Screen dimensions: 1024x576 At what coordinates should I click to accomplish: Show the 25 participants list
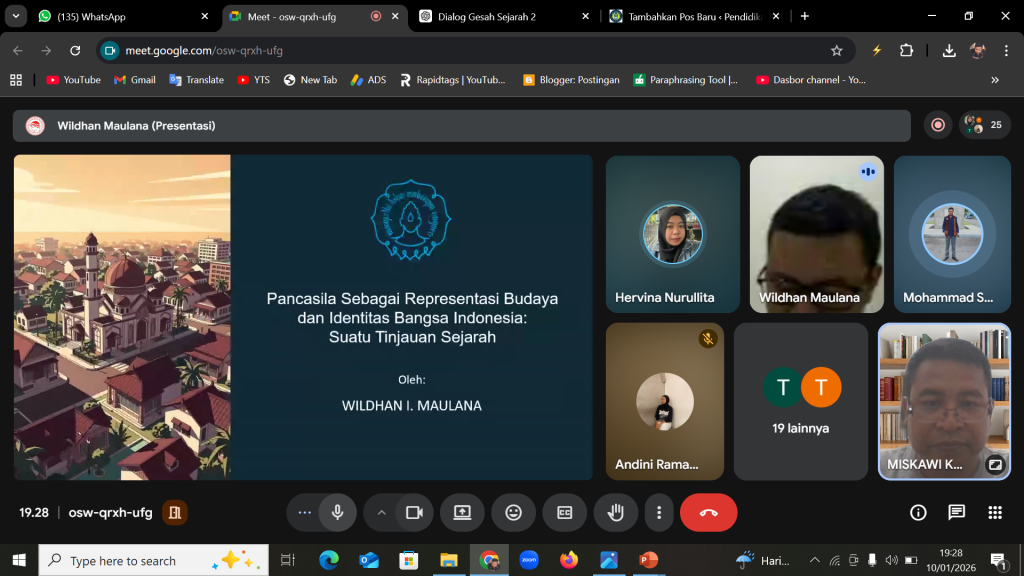pos(984,125)
